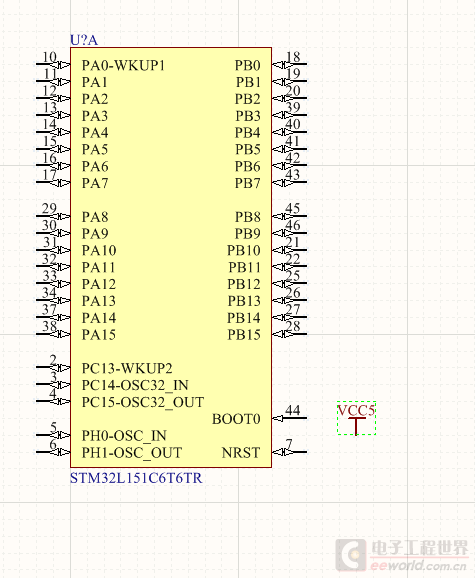Screen dimensions: 475x578
Task: Select pin label PH1-OSC_OUT
Action: [132, 453]
